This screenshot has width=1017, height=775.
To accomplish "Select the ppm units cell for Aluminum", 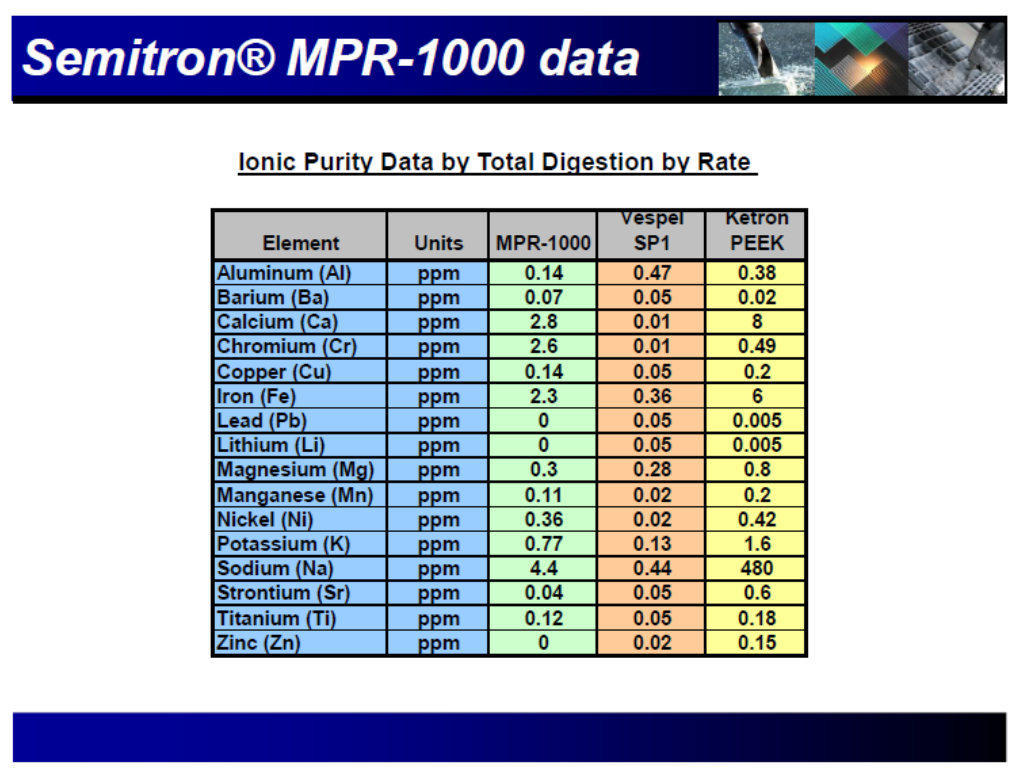I will (x=438, y=273).
